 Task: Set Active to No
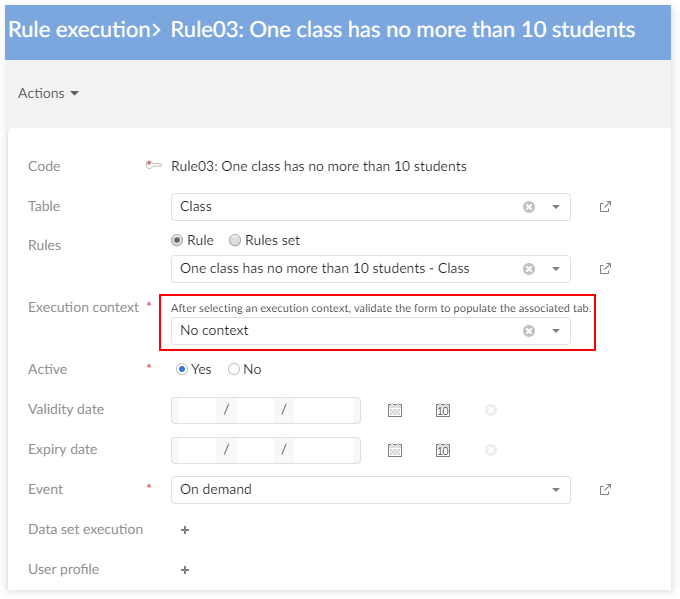click(x=234, y=369)
